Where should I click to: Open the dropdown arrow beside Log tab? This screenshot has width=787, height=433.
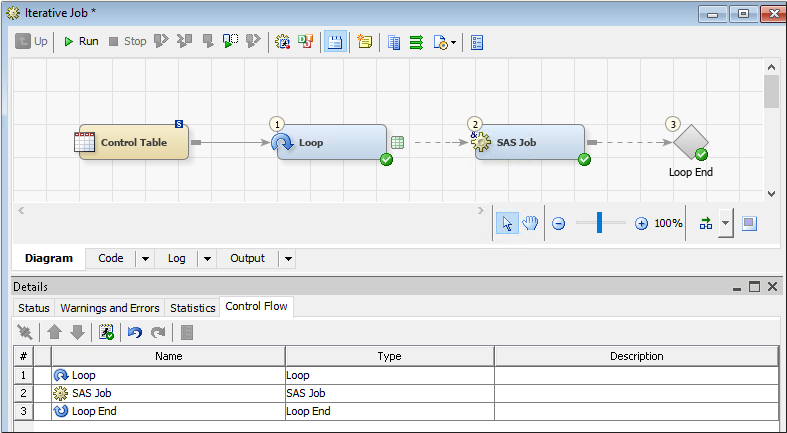(207, 258)
